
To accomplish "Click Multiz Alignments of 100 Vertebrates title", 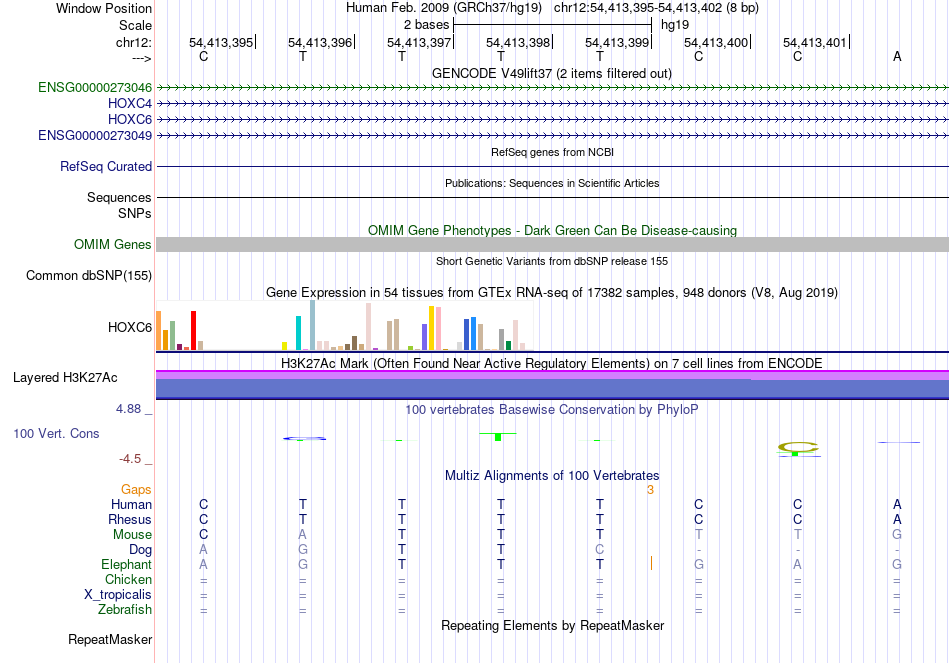I will (x=552, y=476).
